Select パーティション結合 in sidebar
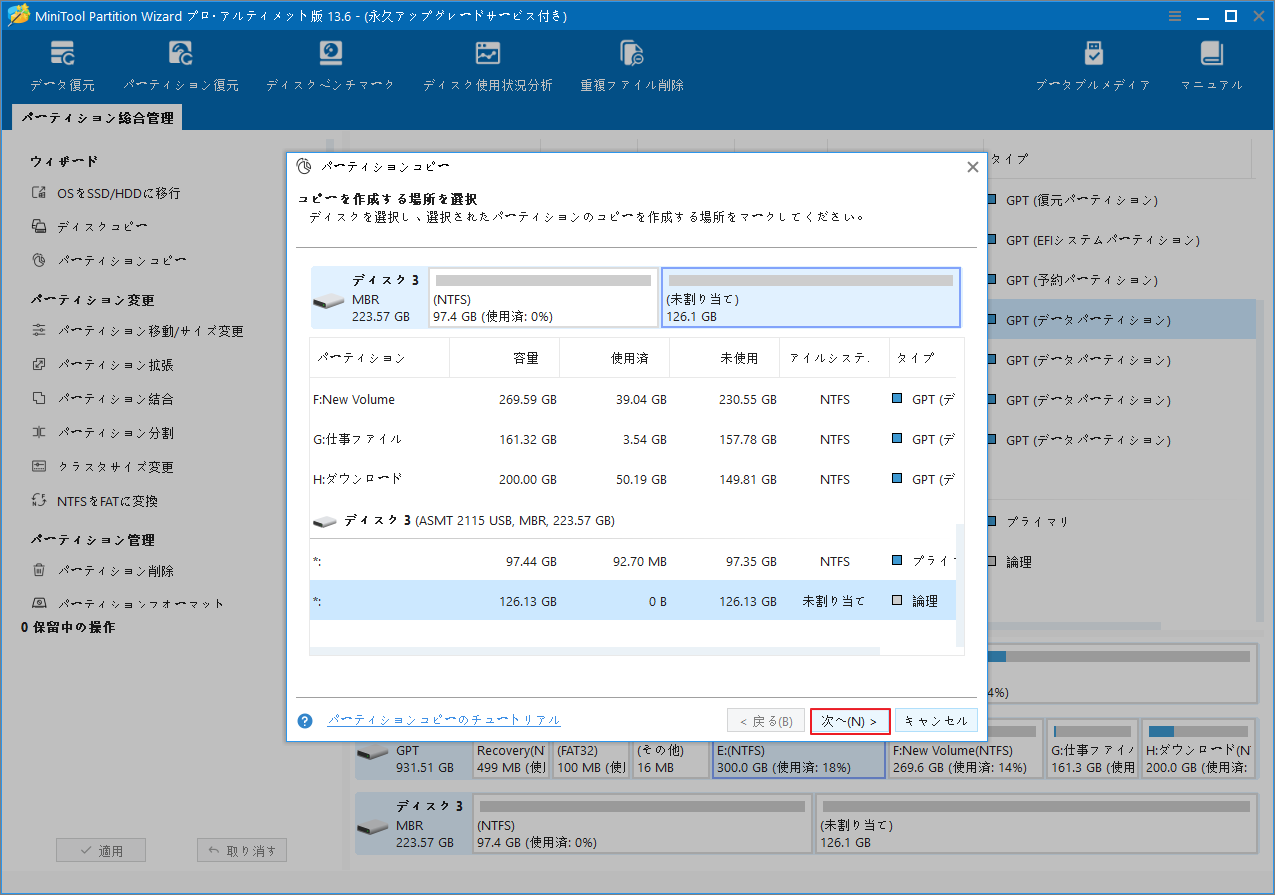Screen dimensions: 1275x895 pyautogui.click(x=115, y=399)
